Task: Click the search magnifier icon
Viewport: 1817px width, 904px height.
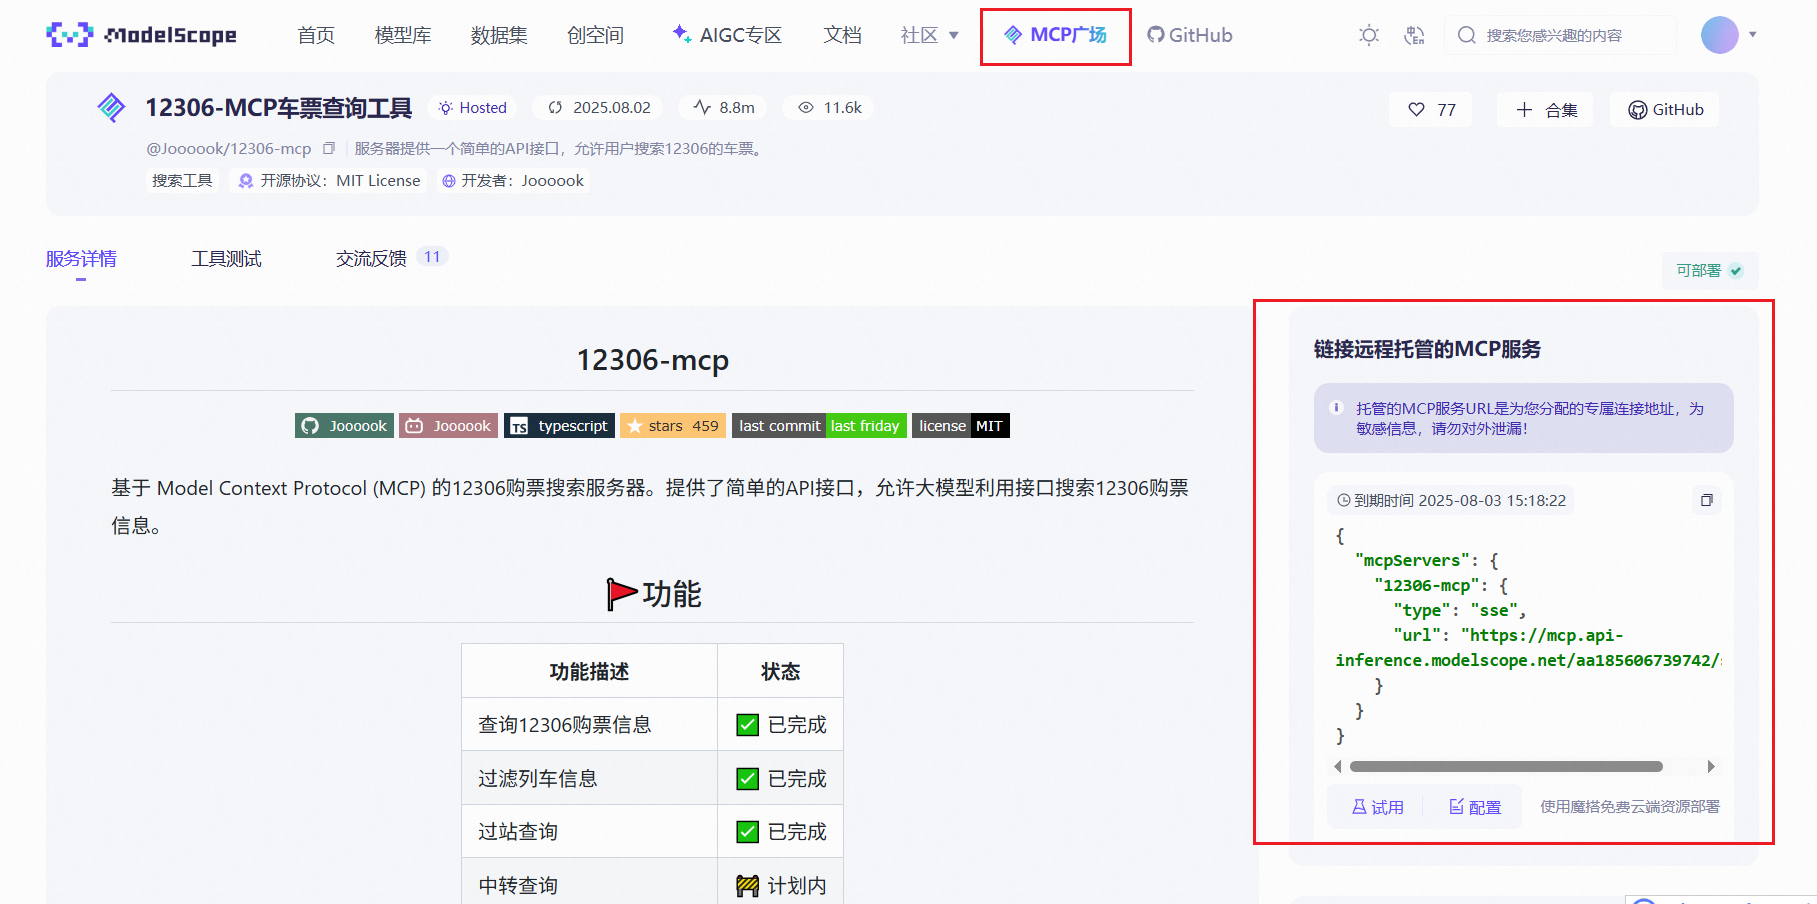Action: 1466,35
